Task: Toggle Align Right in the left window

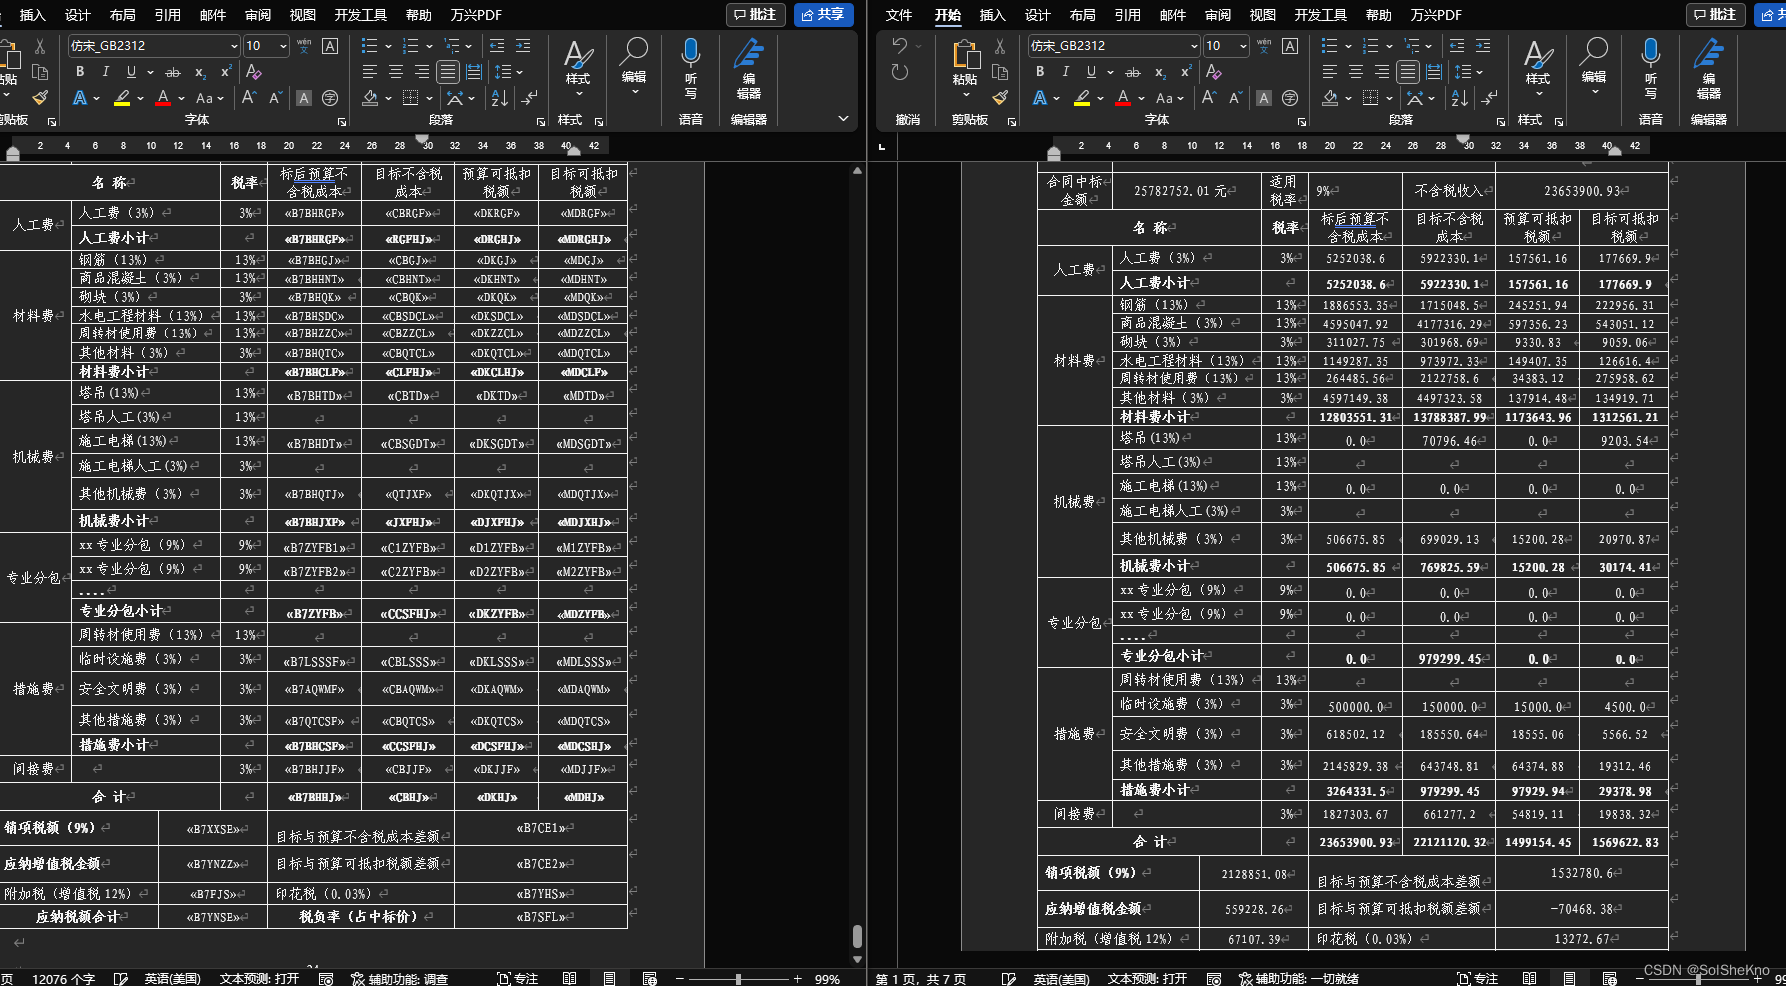Action: pyautogui.click(x=422, y=72)
